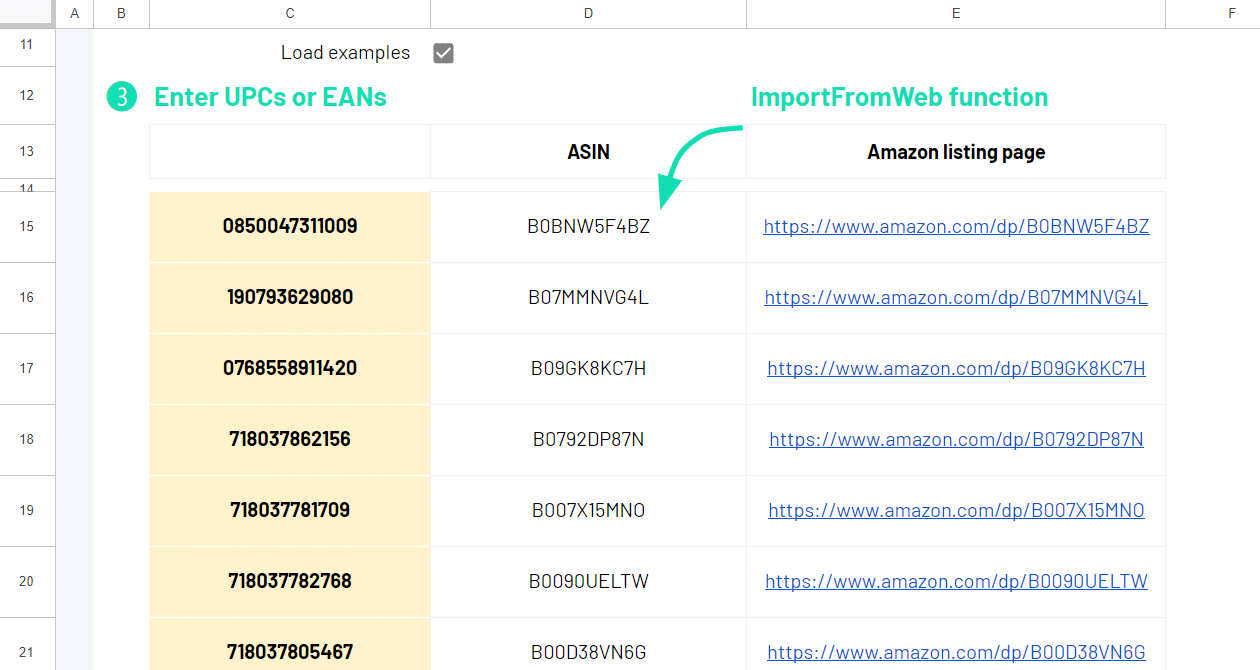Select row 15 header

(x=27, y=227)
